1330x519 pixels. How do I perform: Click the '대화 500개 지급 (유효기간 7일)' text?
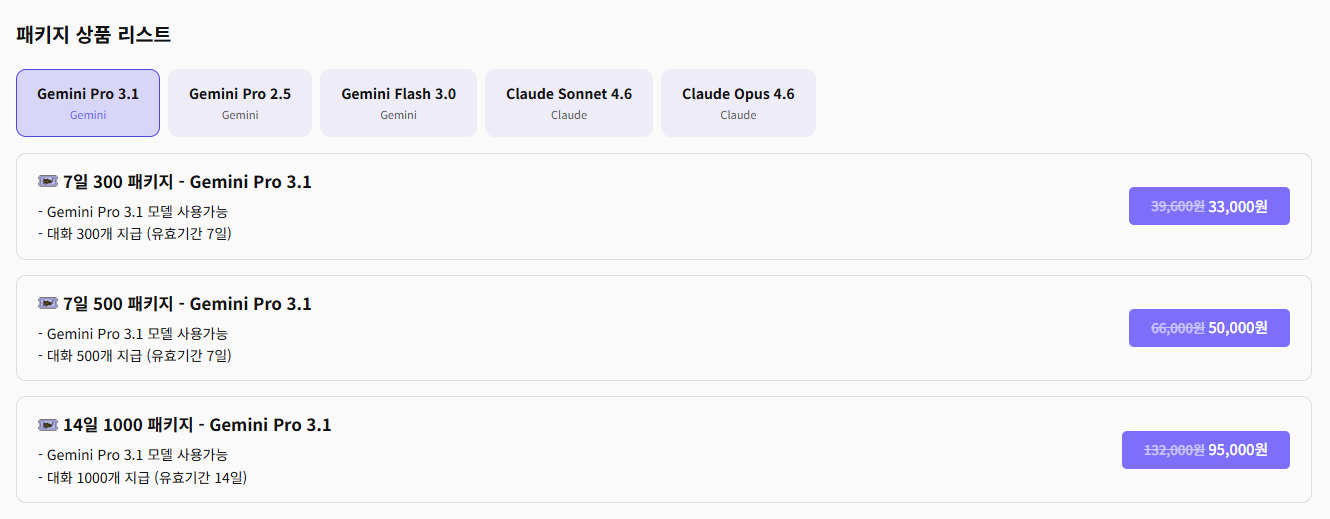(x=139, y=356)
